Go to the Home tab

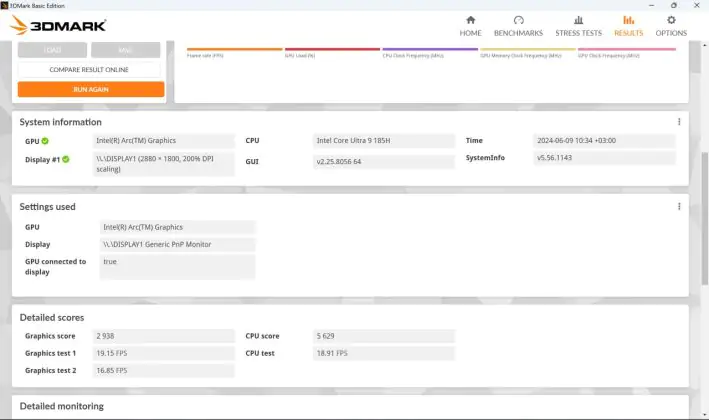click(470, 26)
